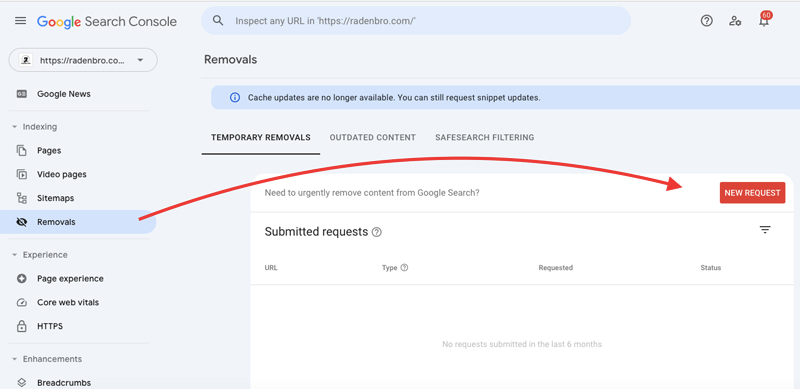Click the Core web vitals gauge icon
The height and width of the screenshot is (389, 800).
21,302
